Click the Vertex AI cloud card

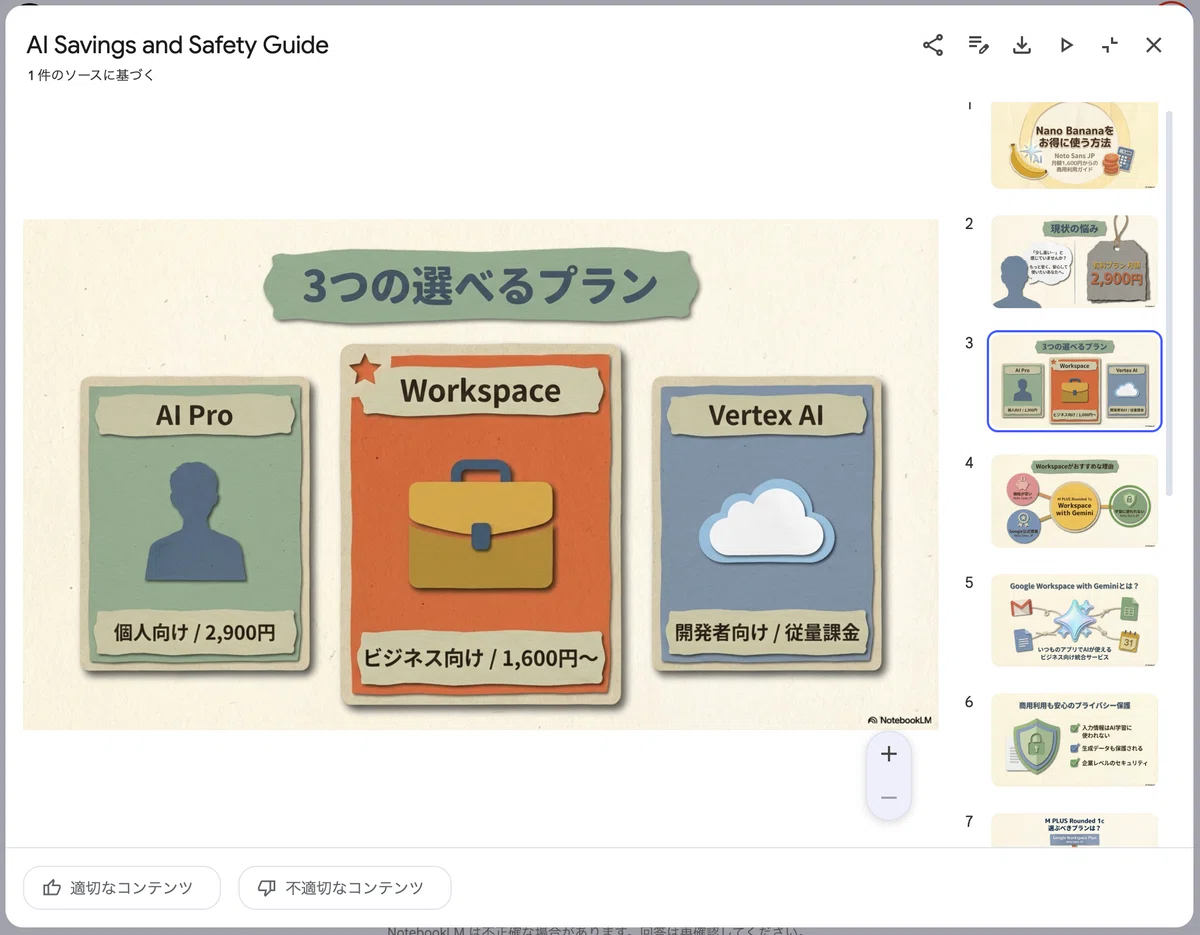click(767, 524)
